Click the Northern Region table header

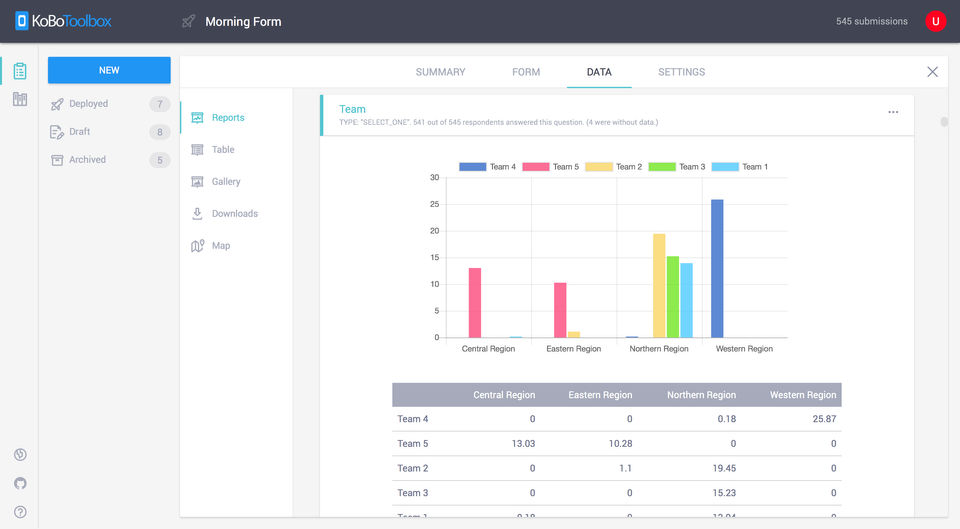[701, 395]
